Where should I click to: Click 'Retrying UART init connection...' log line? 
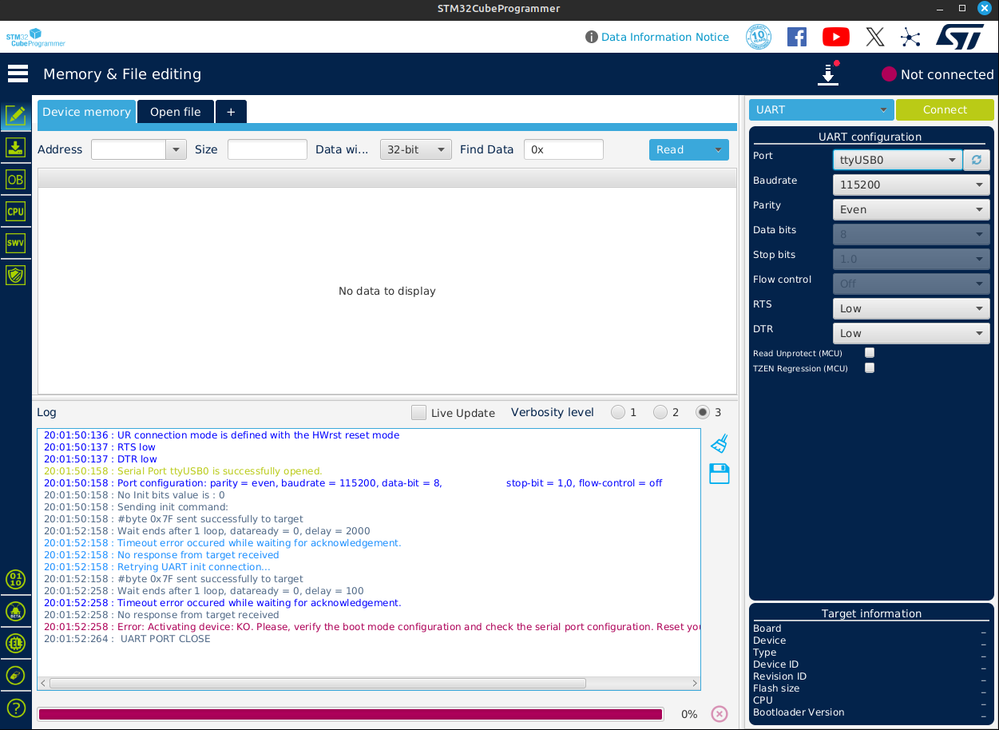(157, 567)
